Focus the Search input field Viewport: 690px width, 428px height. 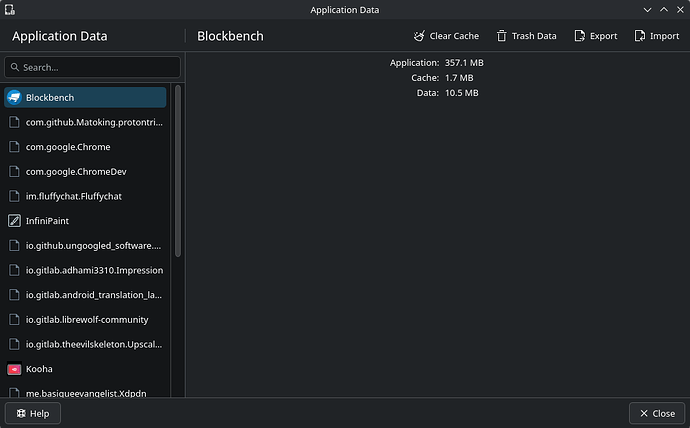[92, 67]
